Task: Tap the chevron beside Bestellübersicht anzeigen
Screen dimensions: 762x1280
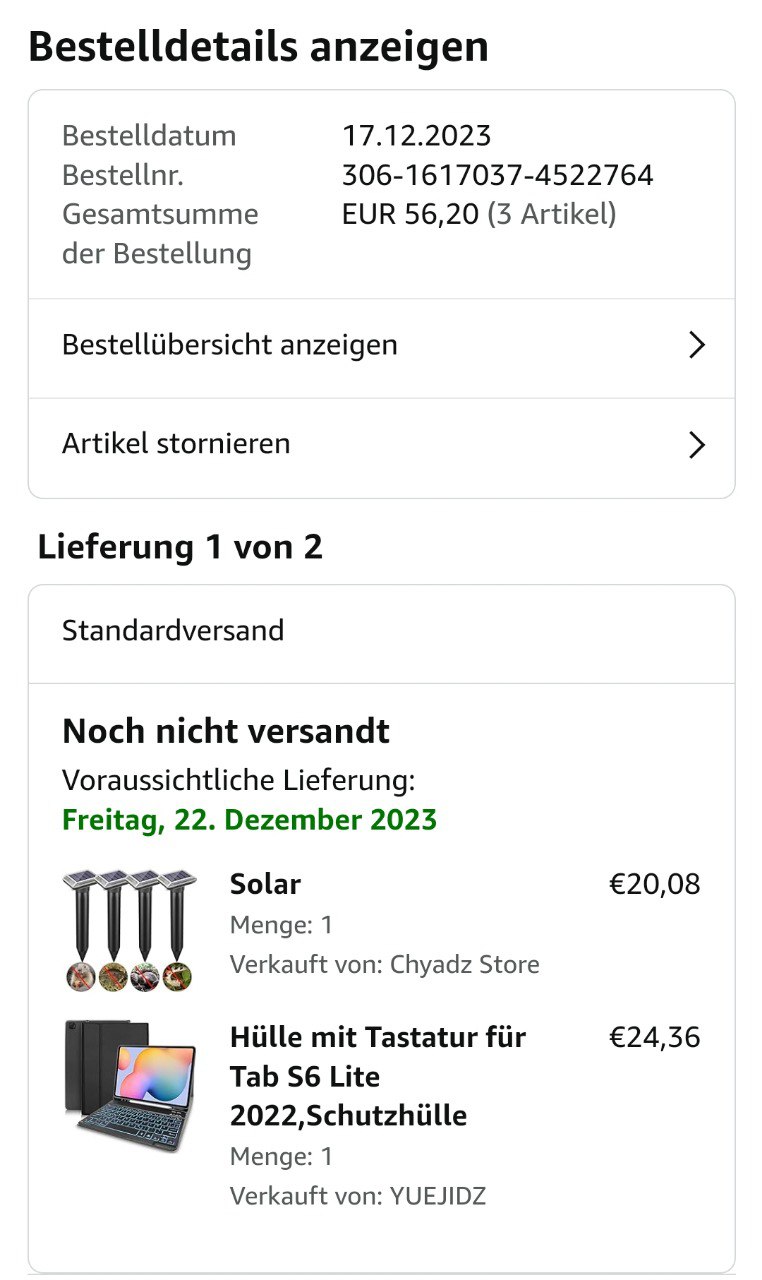Action: click(x=697, y=346)
